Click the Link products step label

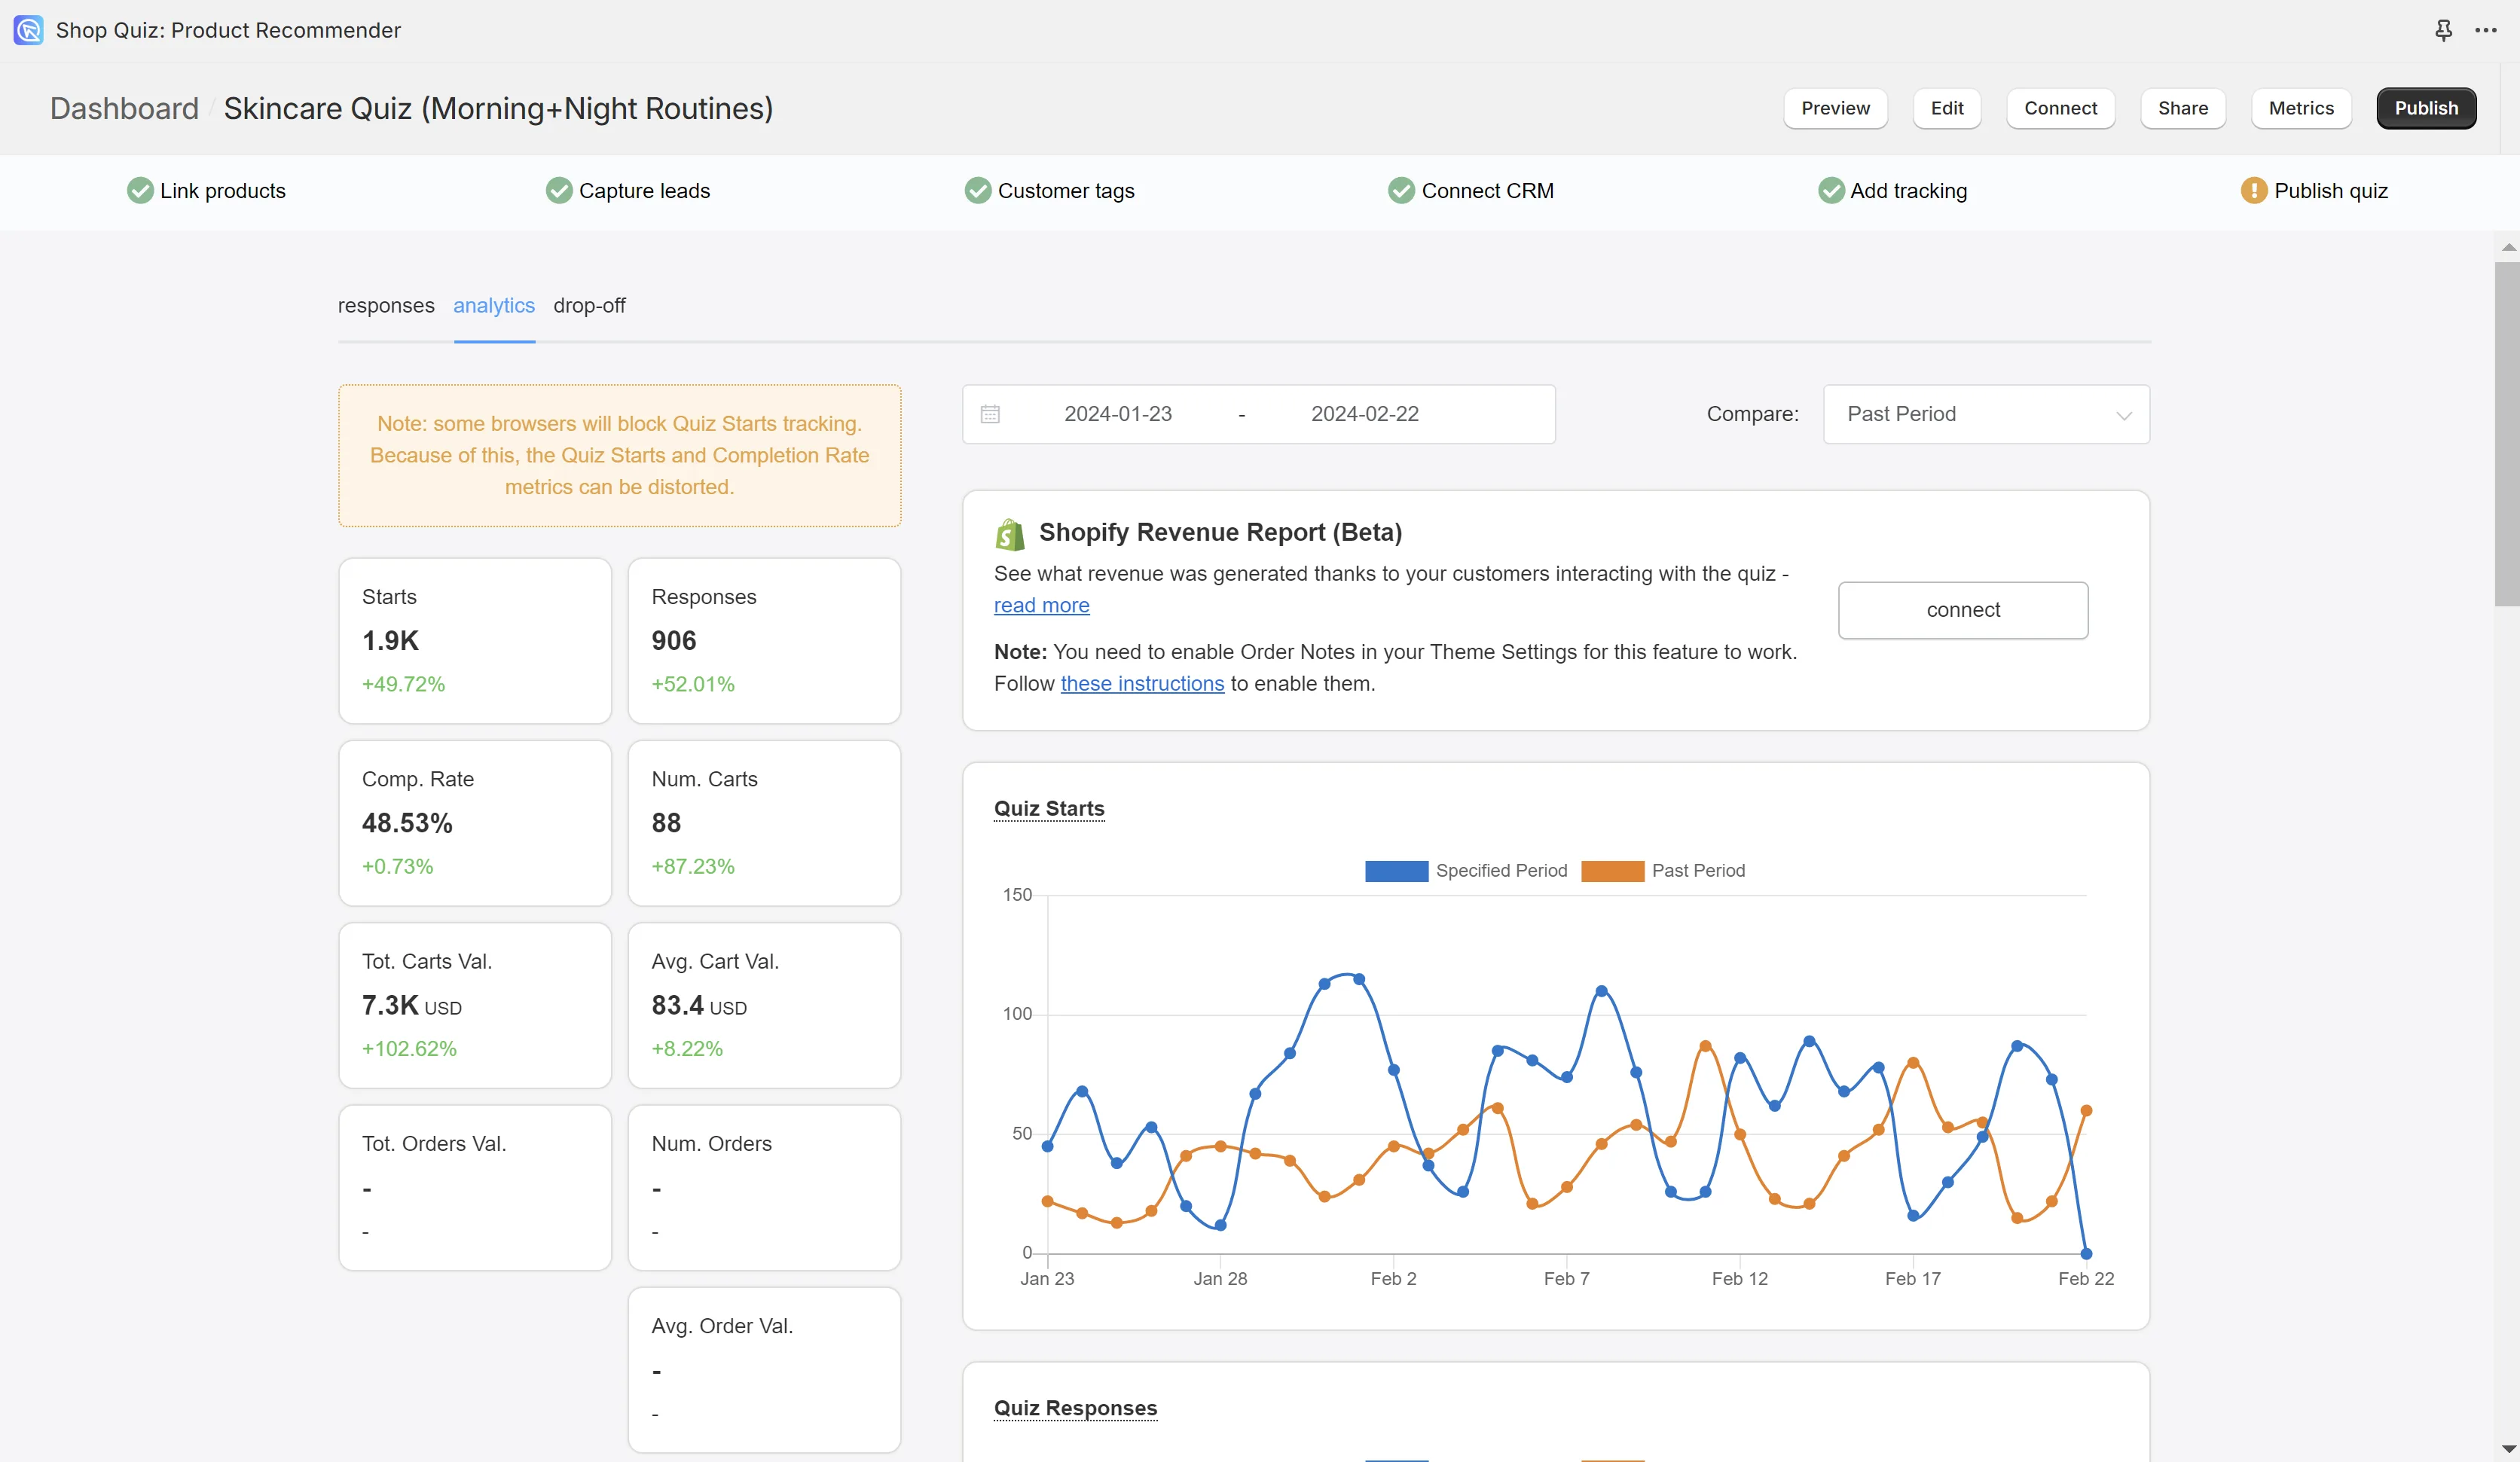click(x=222, y=191)
